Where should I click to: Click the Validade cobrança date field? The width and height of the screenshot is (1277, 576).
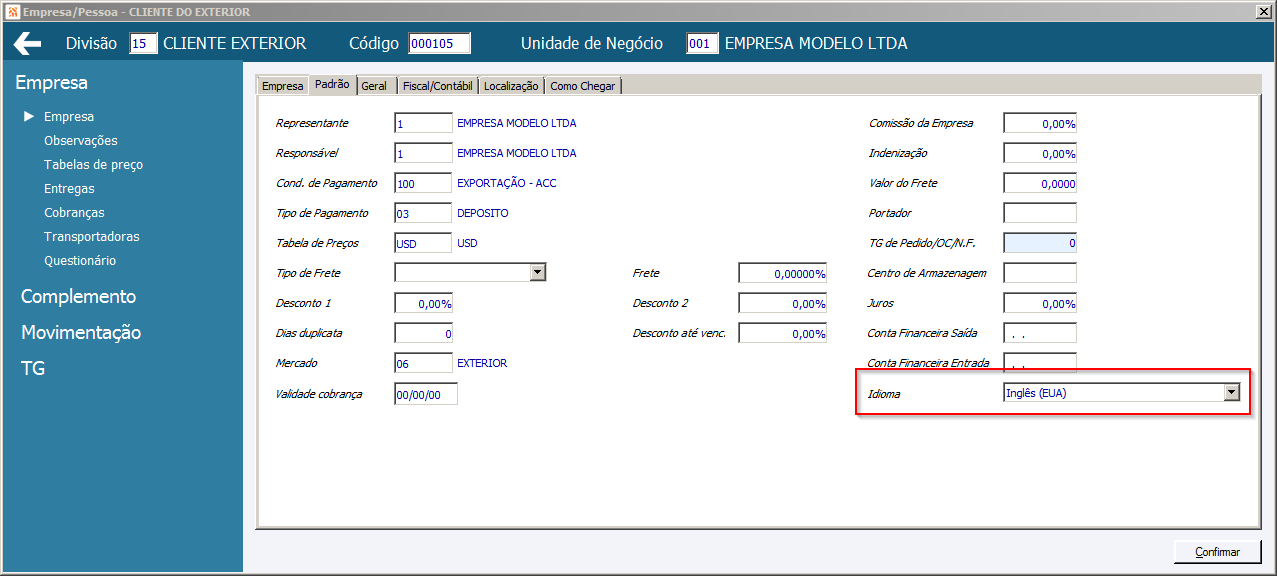[x=426, y=395]
